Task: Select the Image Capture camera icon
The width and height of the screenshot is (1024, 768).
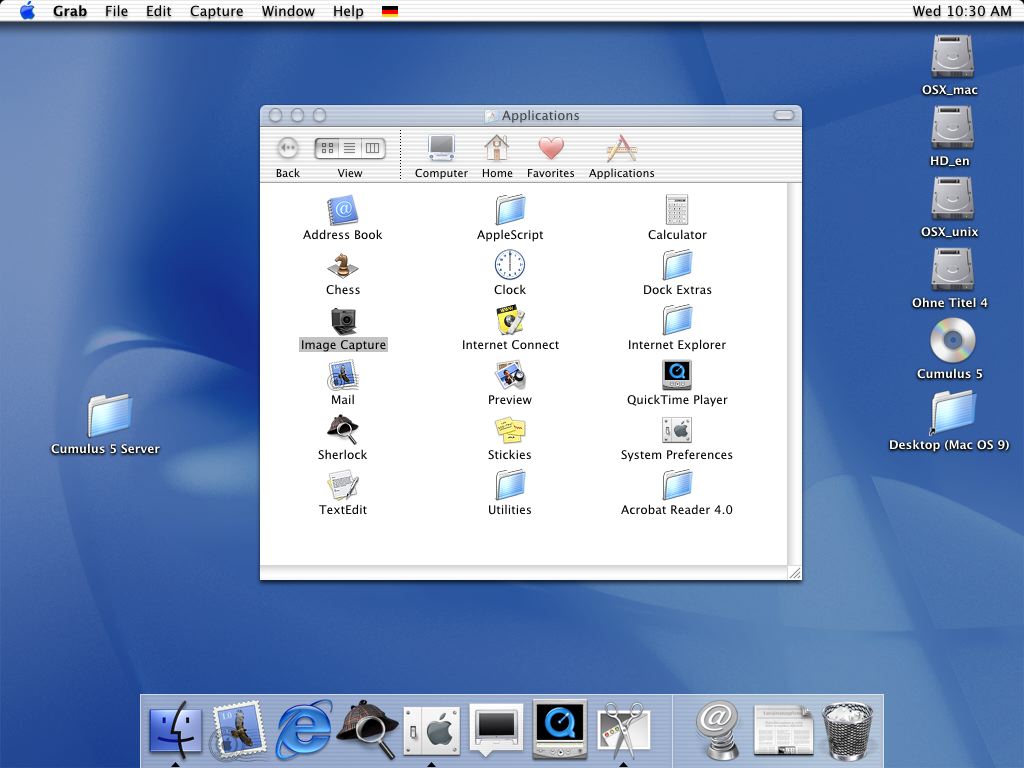Action: pyautogui.click(x=343, y=321)
